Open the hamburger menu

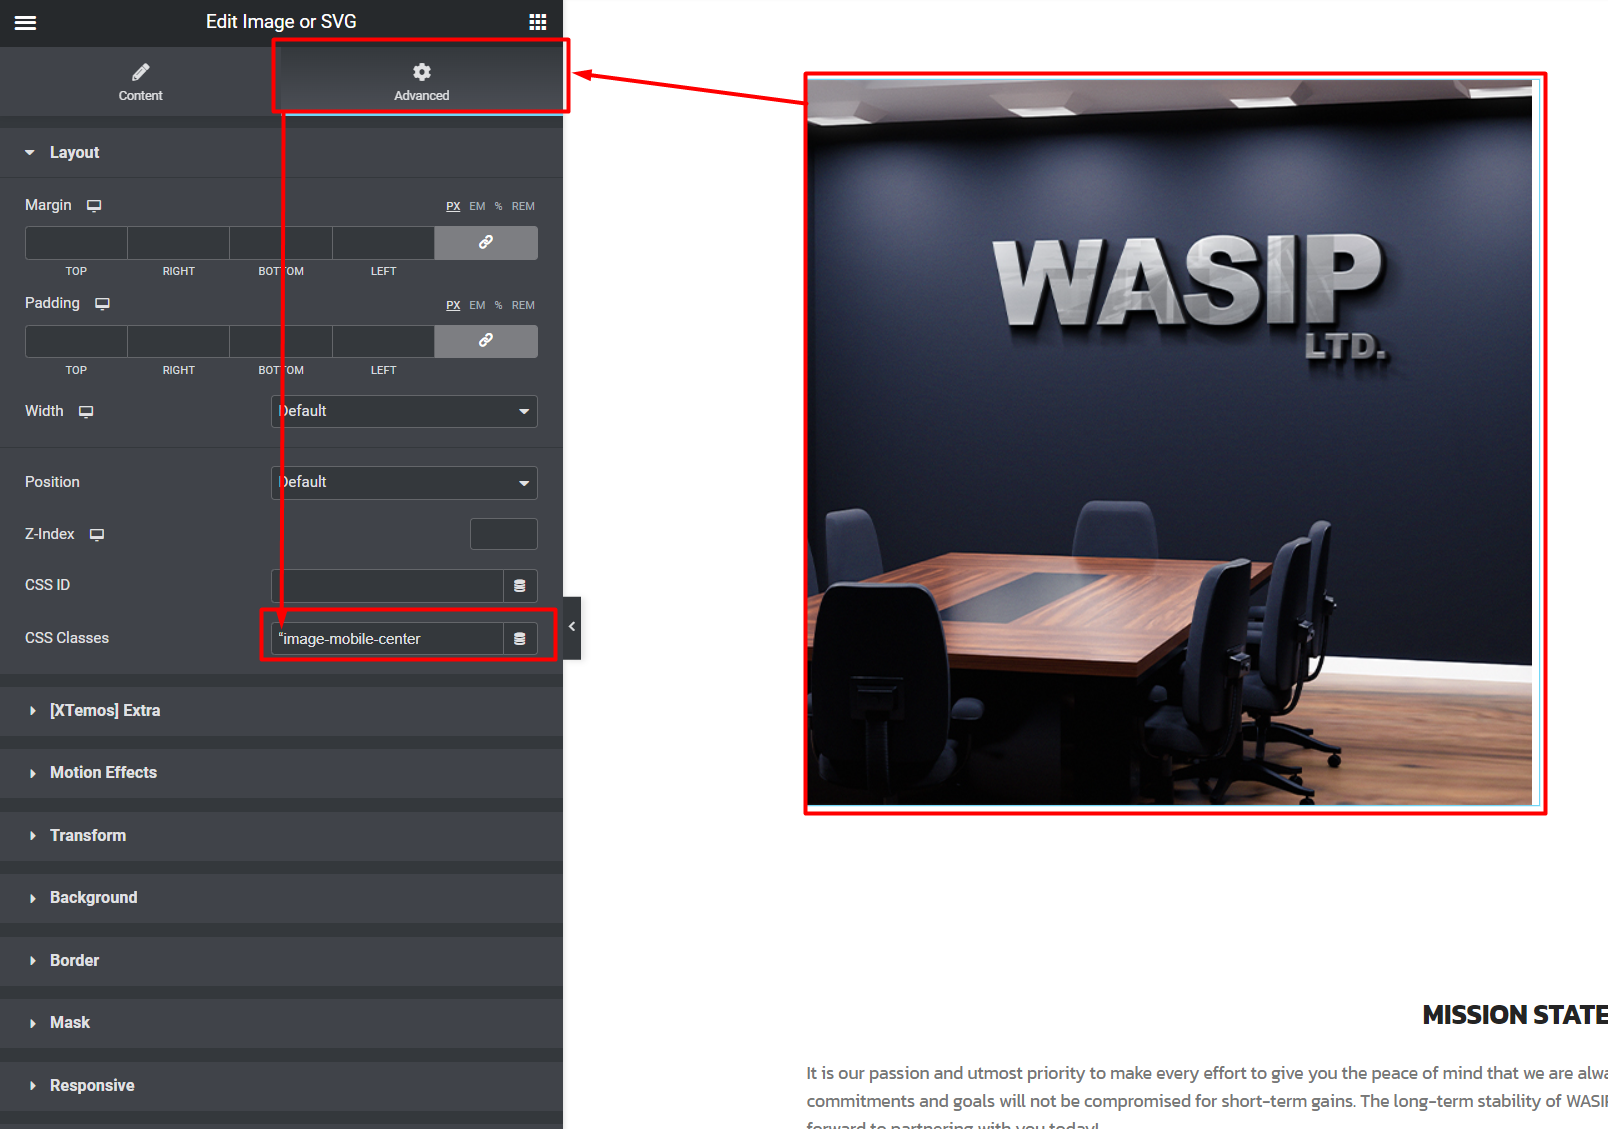[x=25, y=22]
